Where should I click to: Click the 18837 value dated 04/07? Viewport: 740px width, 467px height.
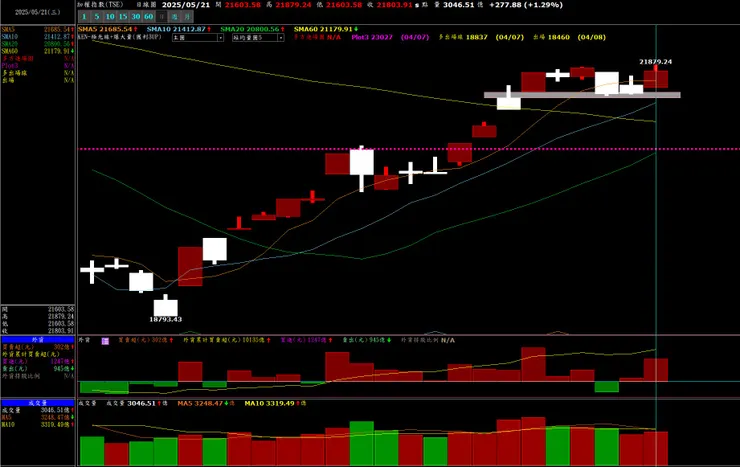[476, 37]
